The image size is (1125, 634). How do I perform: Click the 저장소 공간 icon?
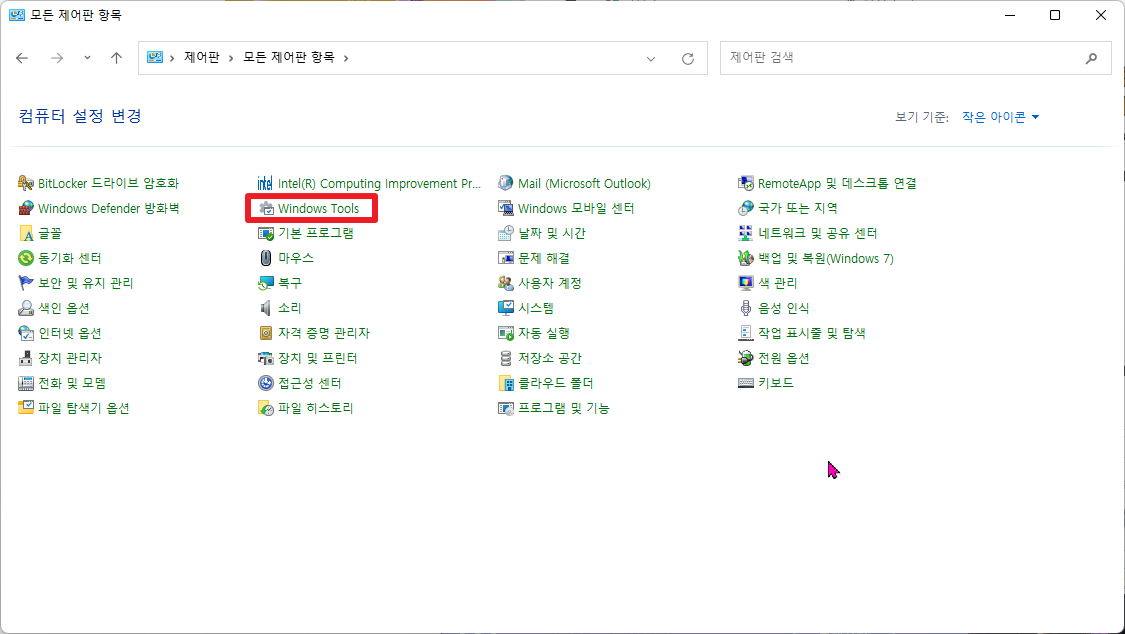click(506, 358)
